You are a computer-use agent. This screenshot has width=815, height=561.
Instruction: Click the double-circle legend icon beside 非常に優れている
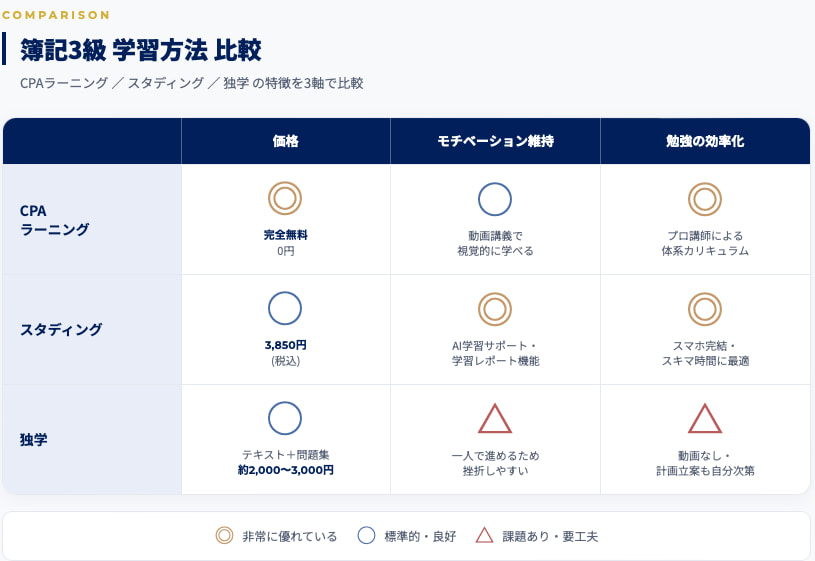pyautogui.click(x=225, y=536)
